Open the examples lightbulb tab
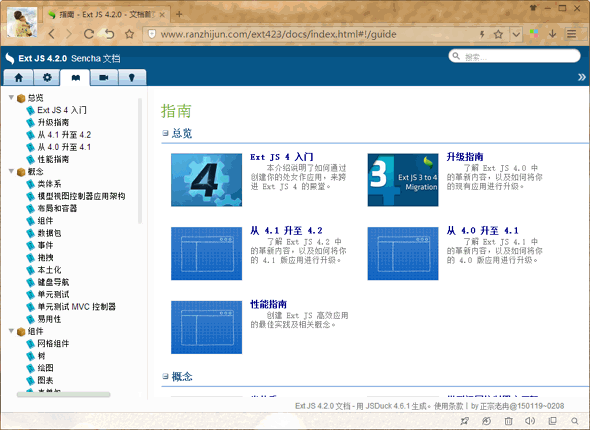 click(132, 77)
